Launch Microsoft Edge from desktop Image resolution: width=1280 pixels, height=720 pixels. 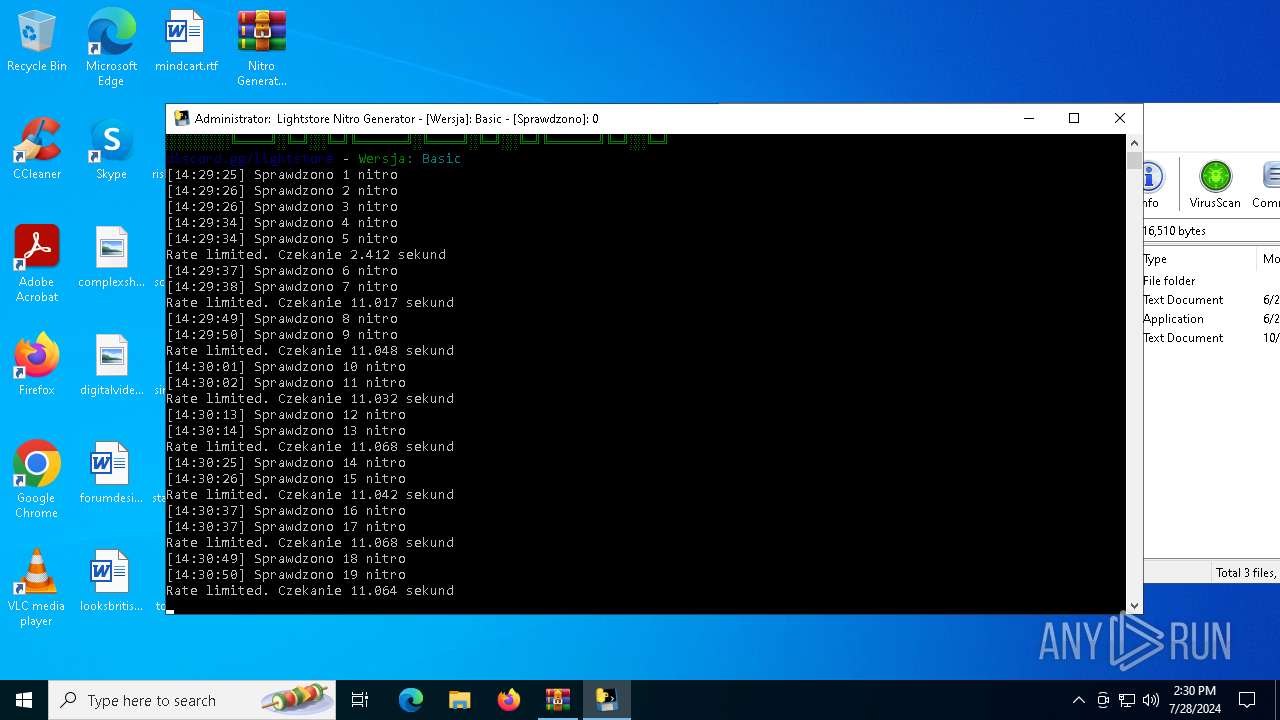click(x=111, y=47)
